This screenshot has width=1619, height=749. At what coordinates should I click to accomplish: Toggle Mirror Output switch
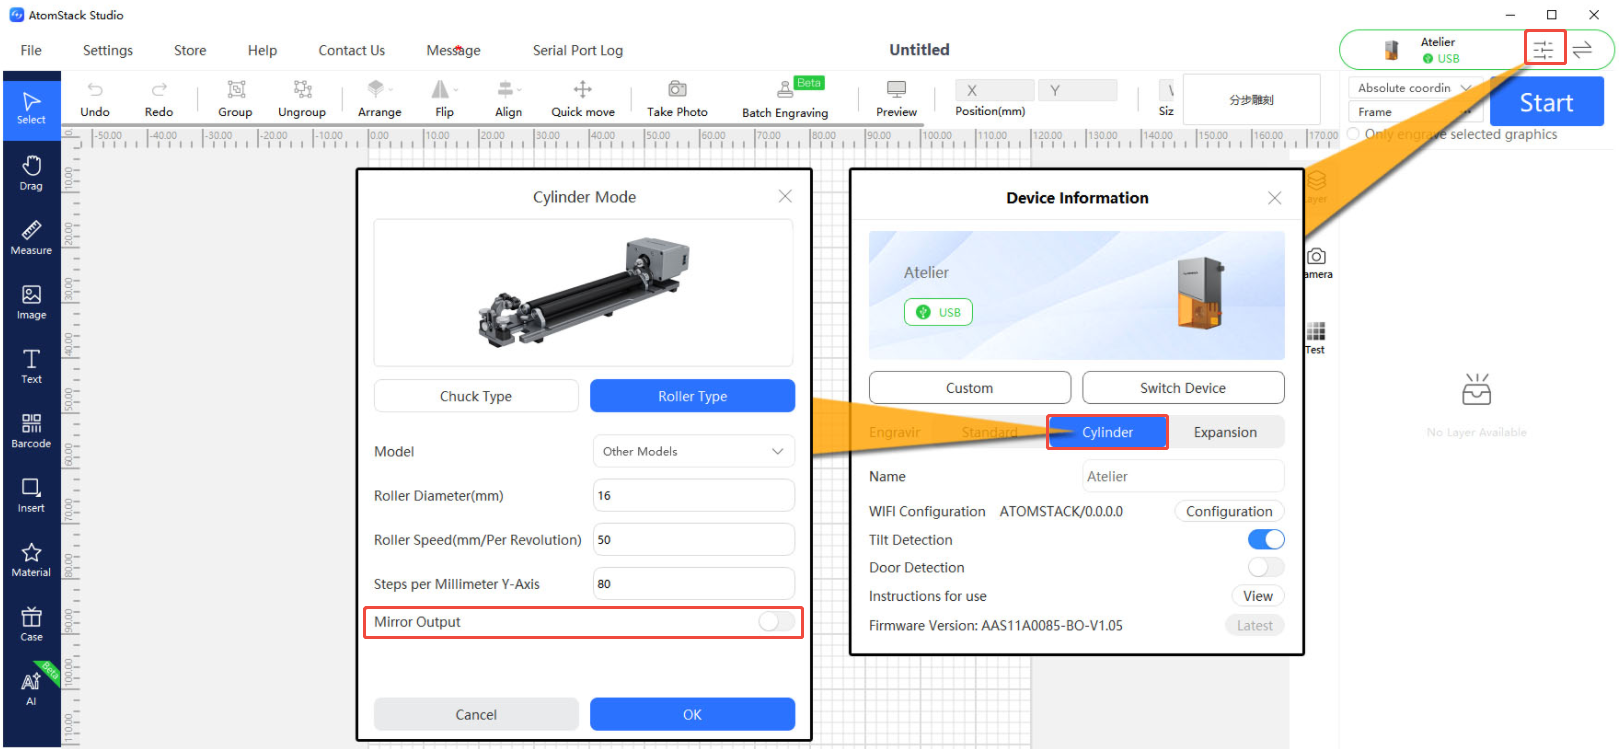point(775,622)
